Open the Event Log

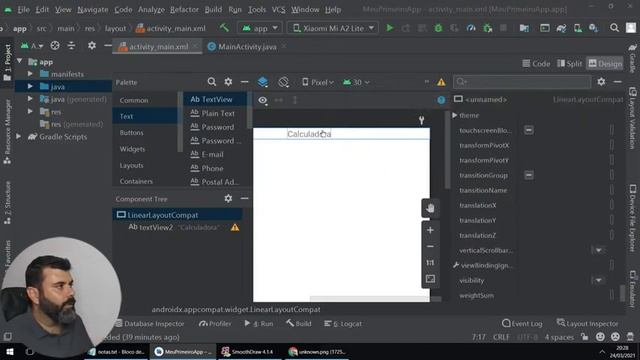coord(522,324)
